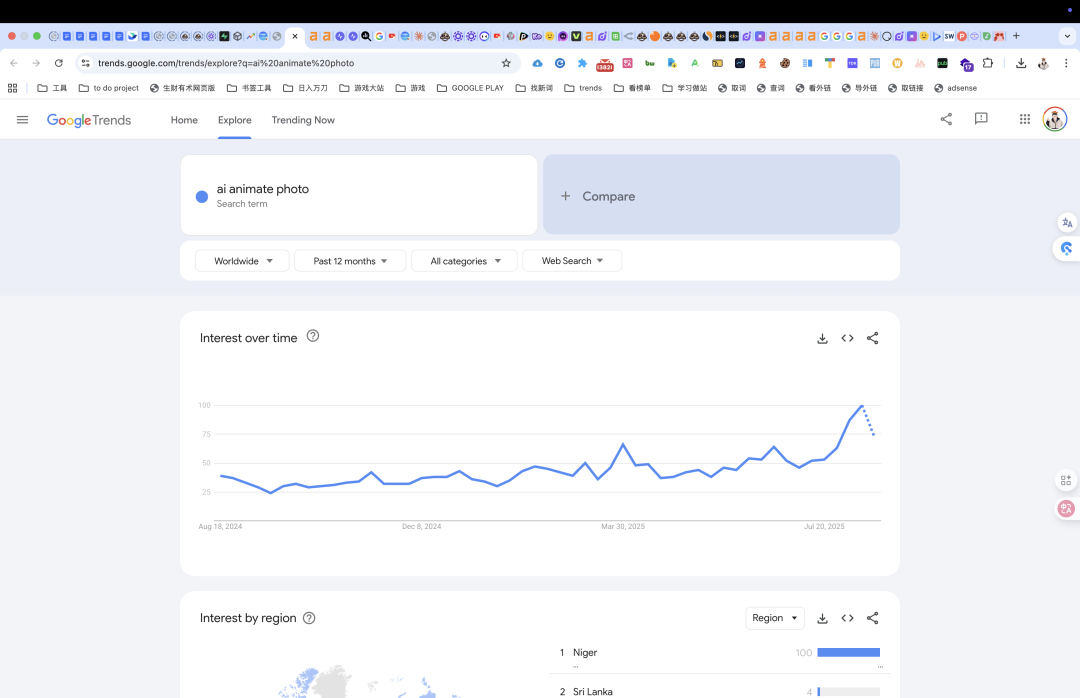The image size is (1080, 698).
Task: Open the All categories dropdown
Action: pyautogui.click(x=464, y=260)
